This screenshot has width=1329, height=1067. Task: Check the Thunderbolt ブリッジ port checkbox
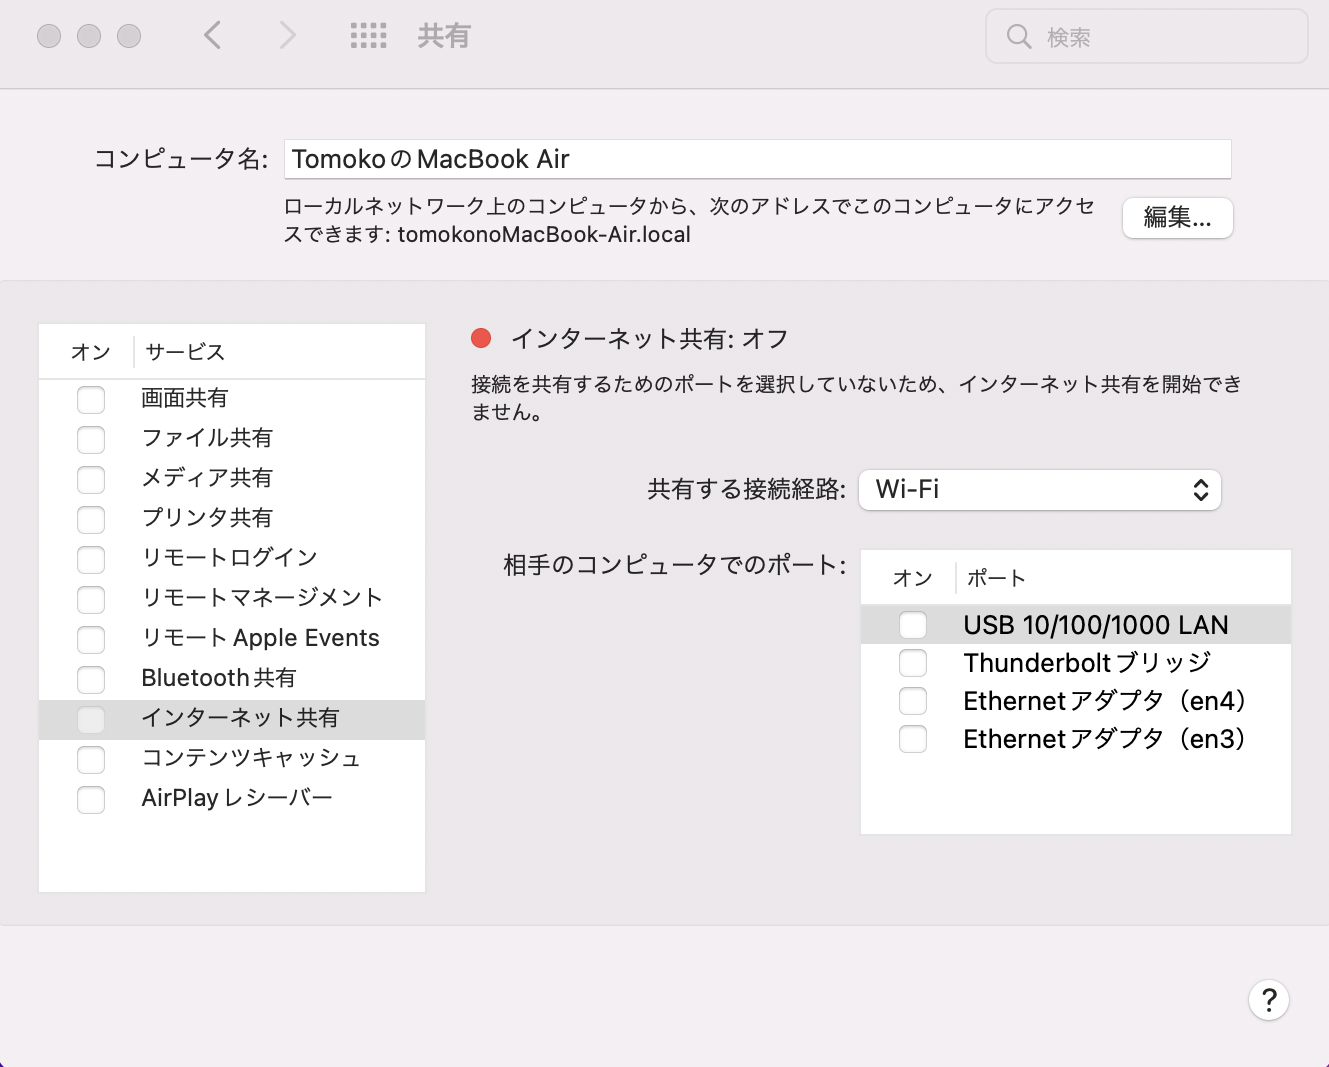coord(913,663)
